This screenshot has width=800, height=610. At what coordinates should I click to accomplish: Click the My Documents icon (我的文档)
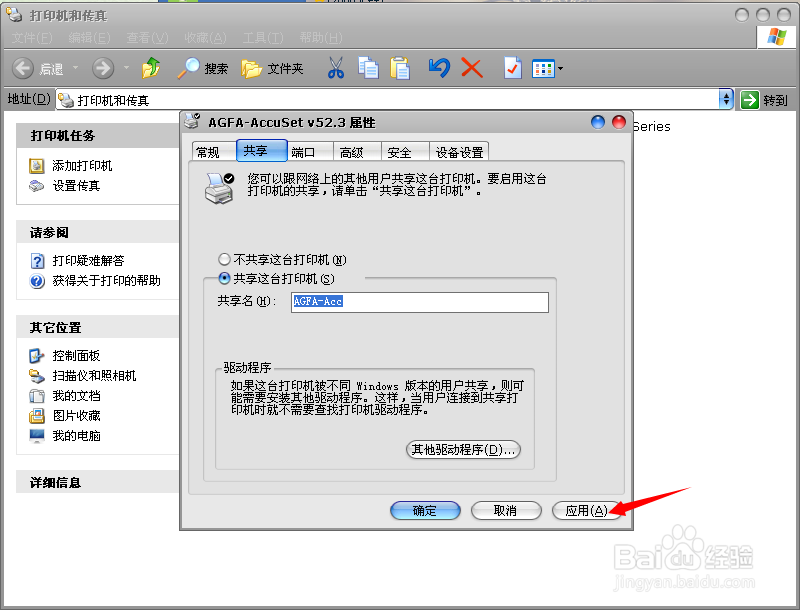tap(37, 396)
